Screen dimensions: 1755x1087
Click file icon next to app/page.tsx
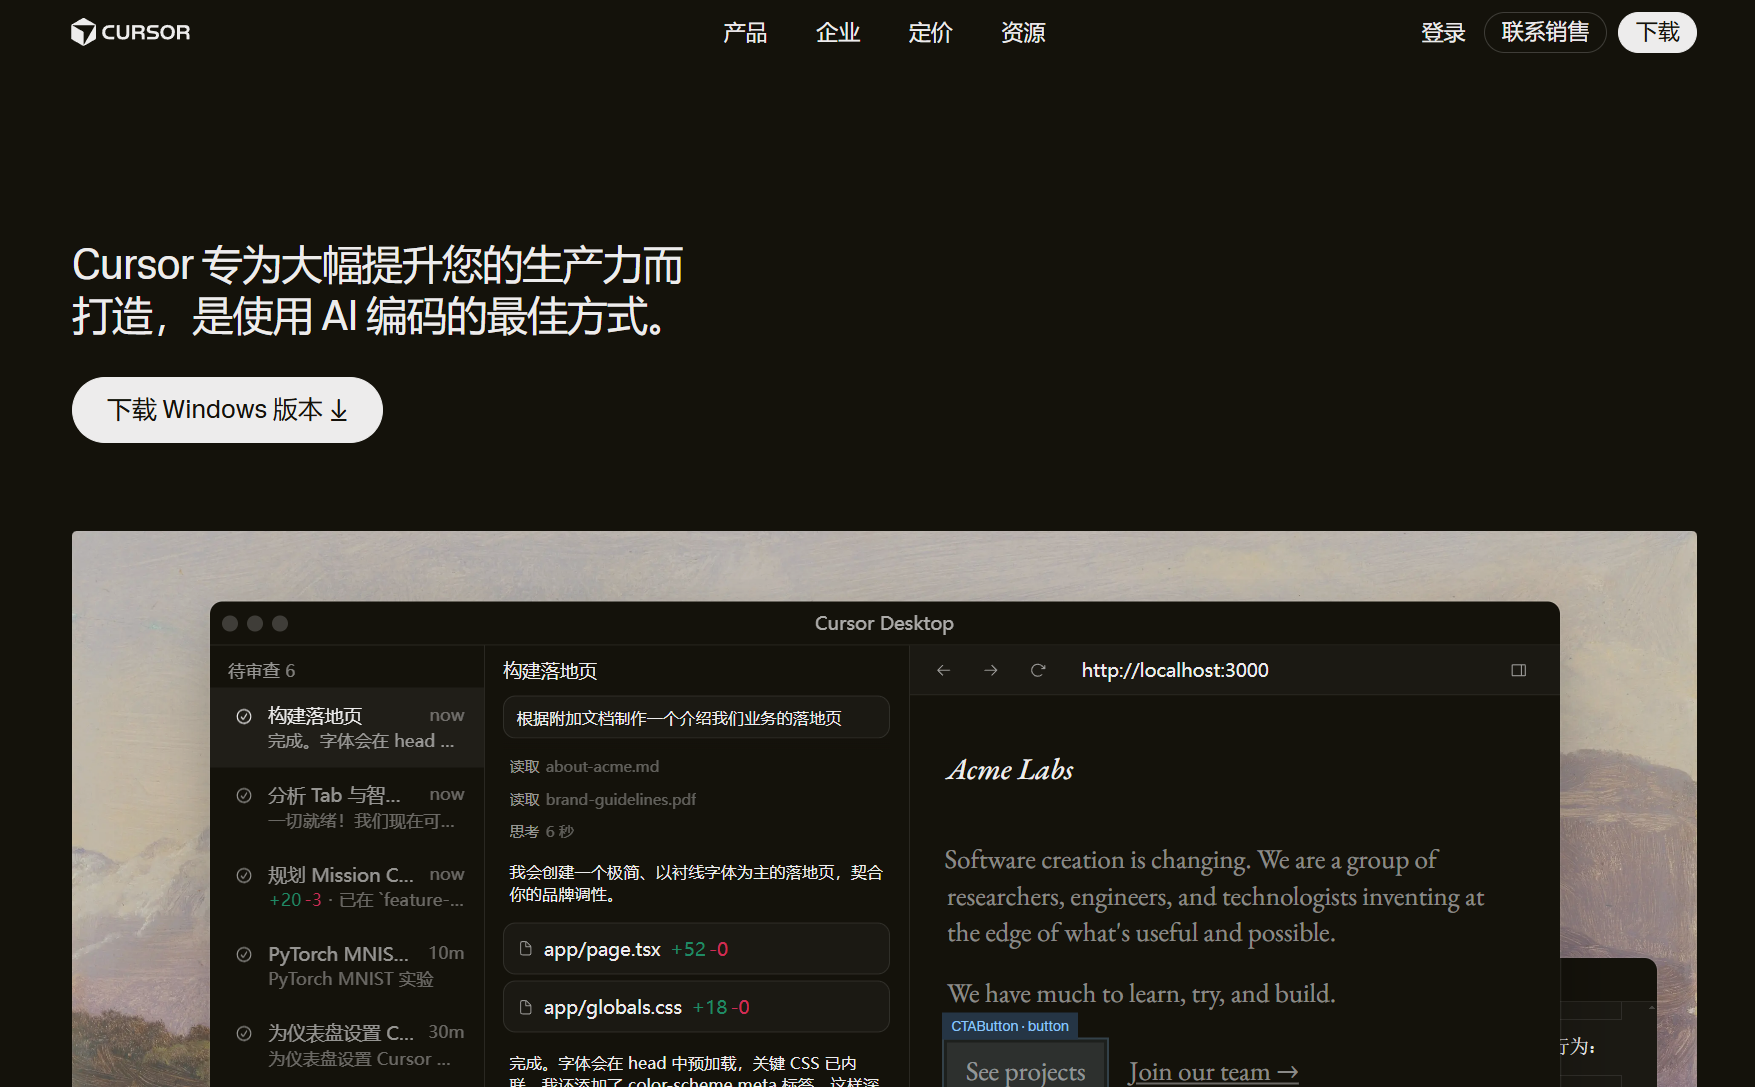[526, 948]
